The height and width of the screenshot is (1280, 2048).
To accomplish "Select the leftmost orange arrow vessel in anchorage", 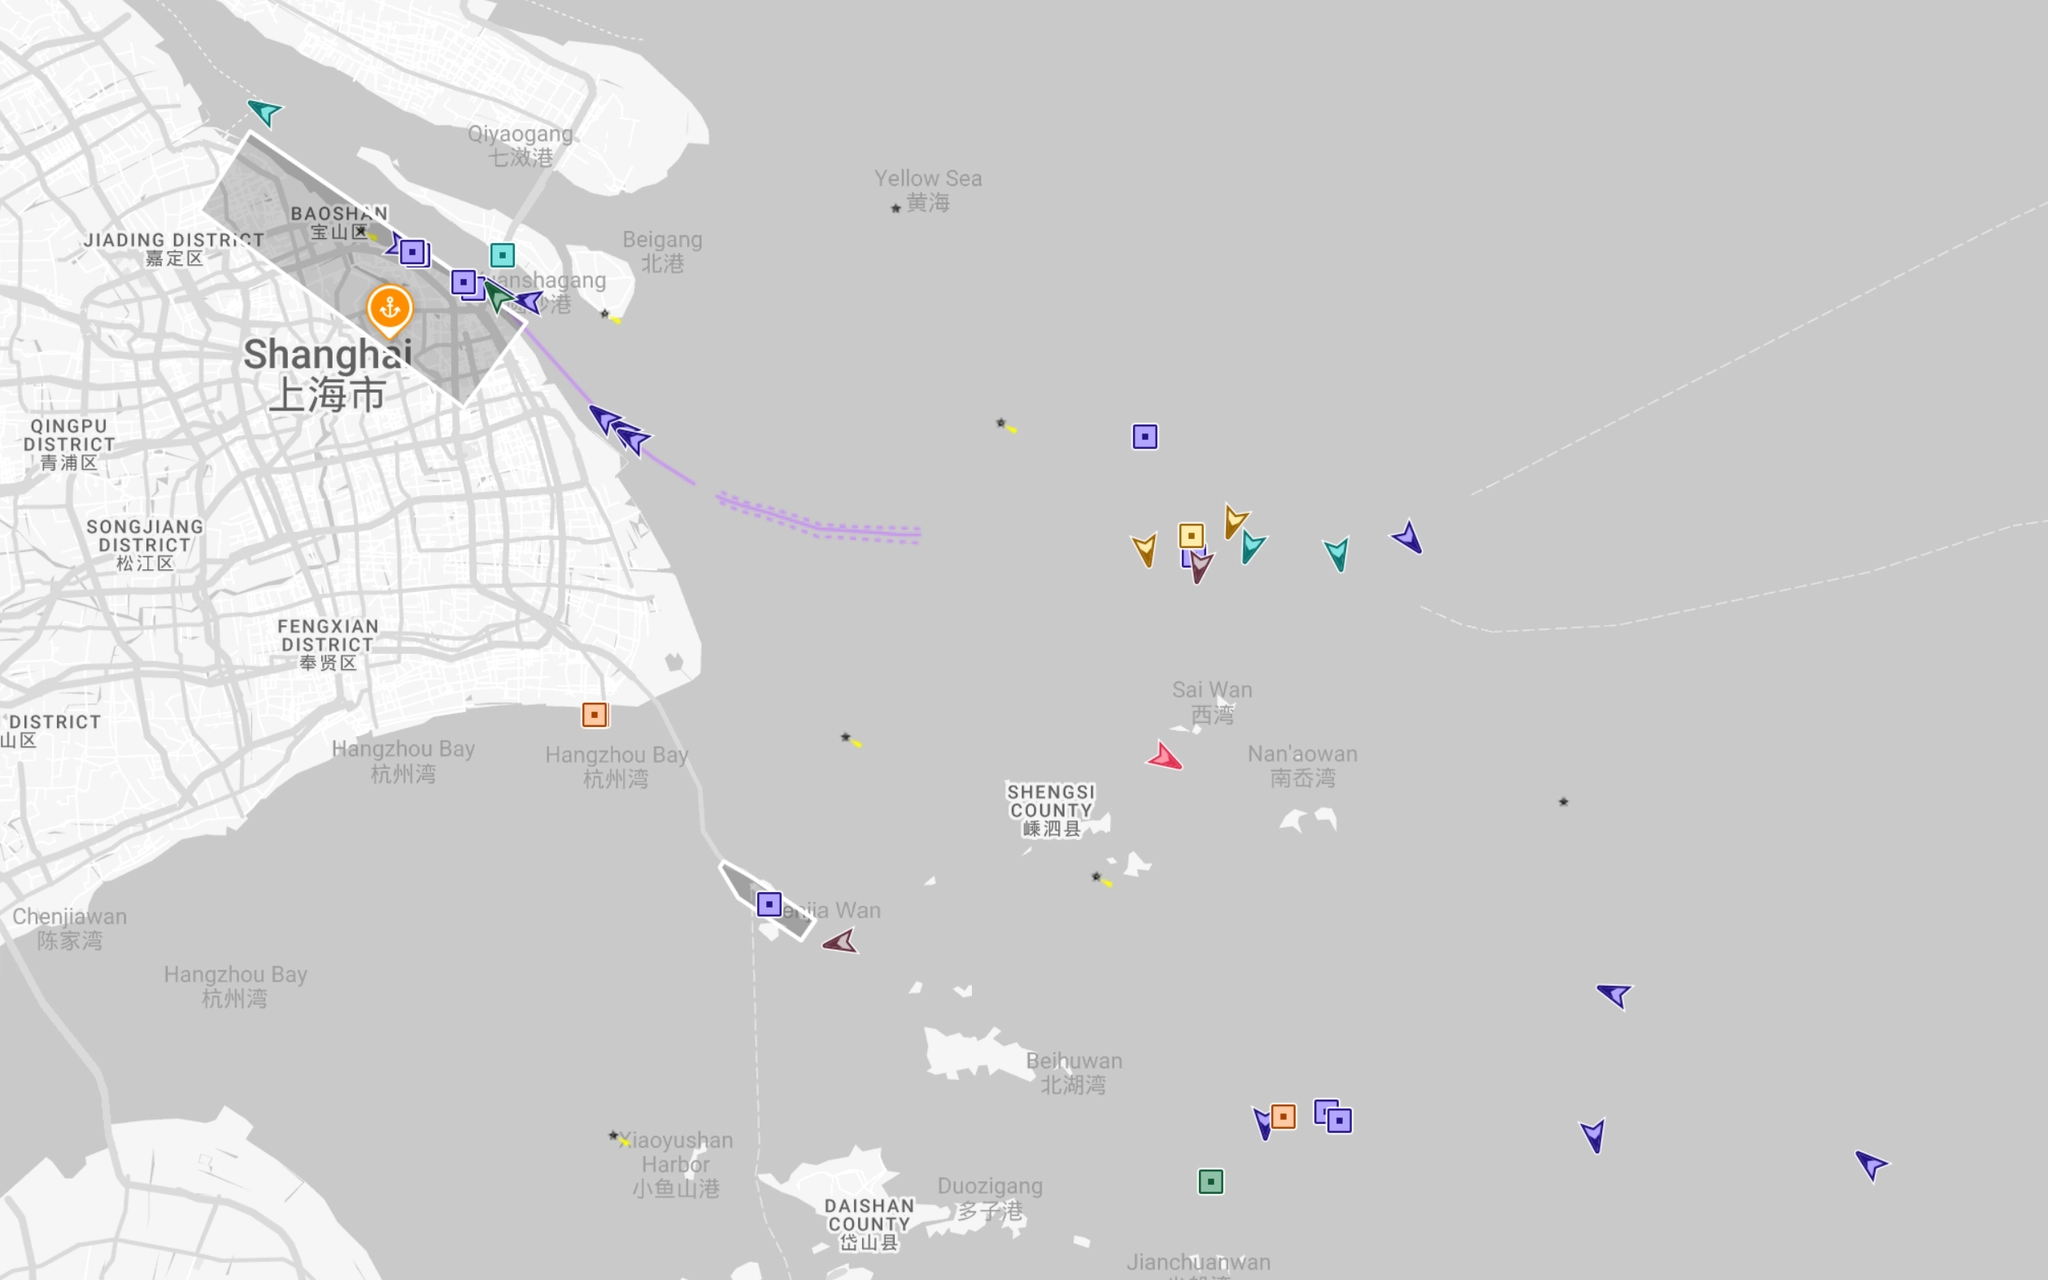I will pos(1144,549).
